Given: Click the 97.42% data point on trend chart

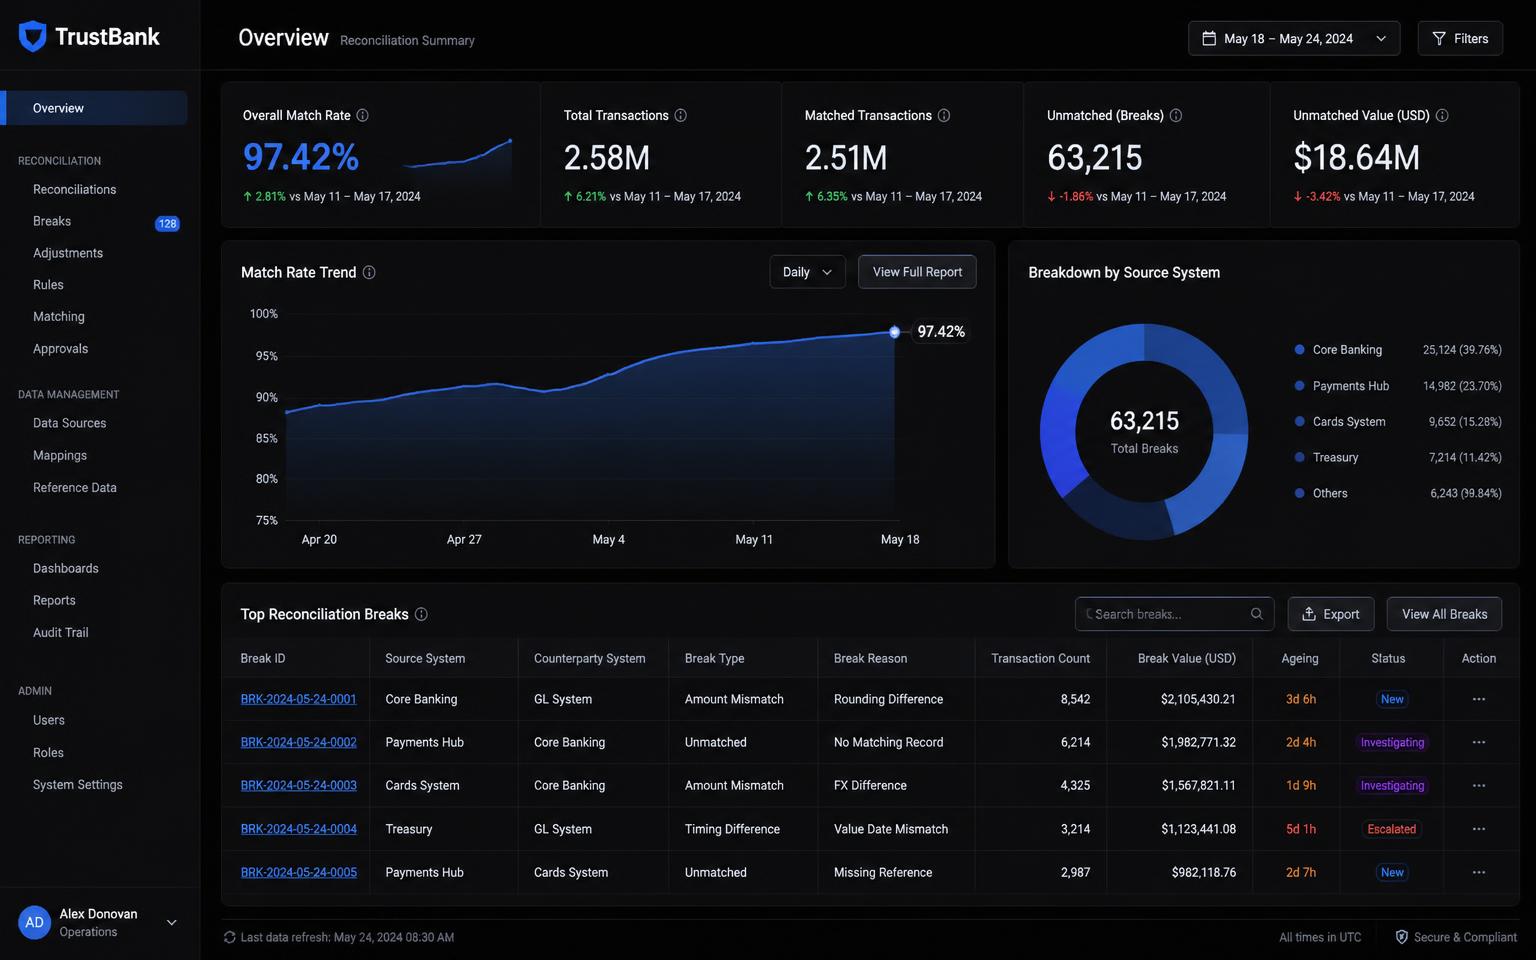Looking at the screenshot, I should tap(894, 332).
